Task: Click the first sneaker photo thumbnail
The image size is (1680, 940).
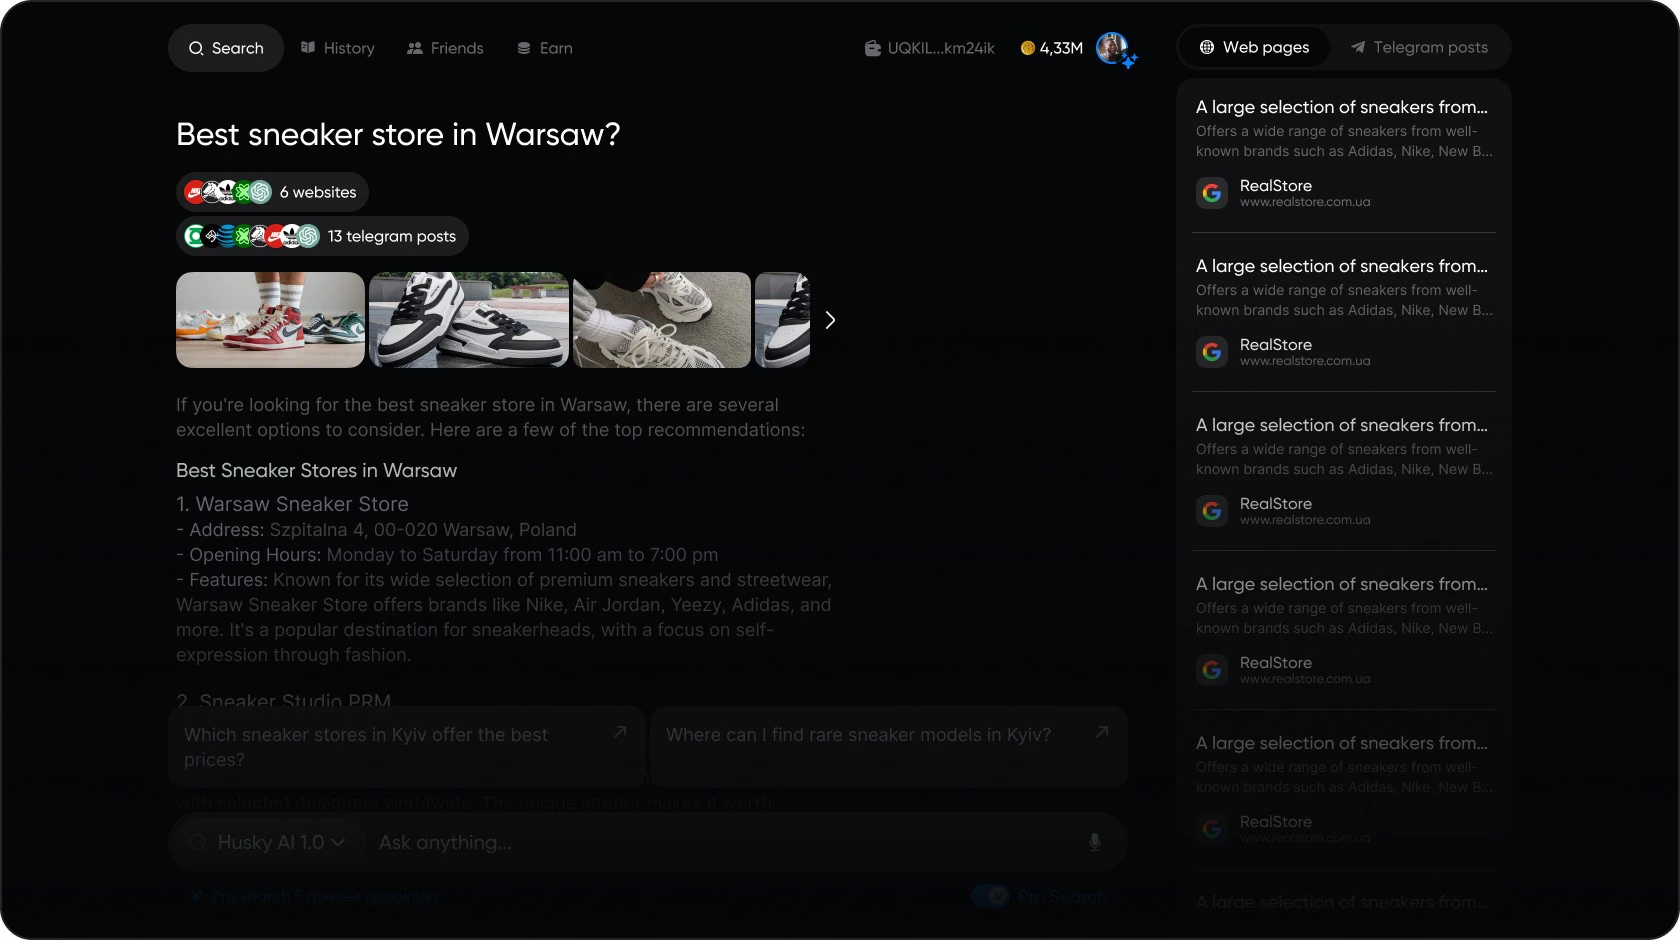Action: click(x=269, y=320)
